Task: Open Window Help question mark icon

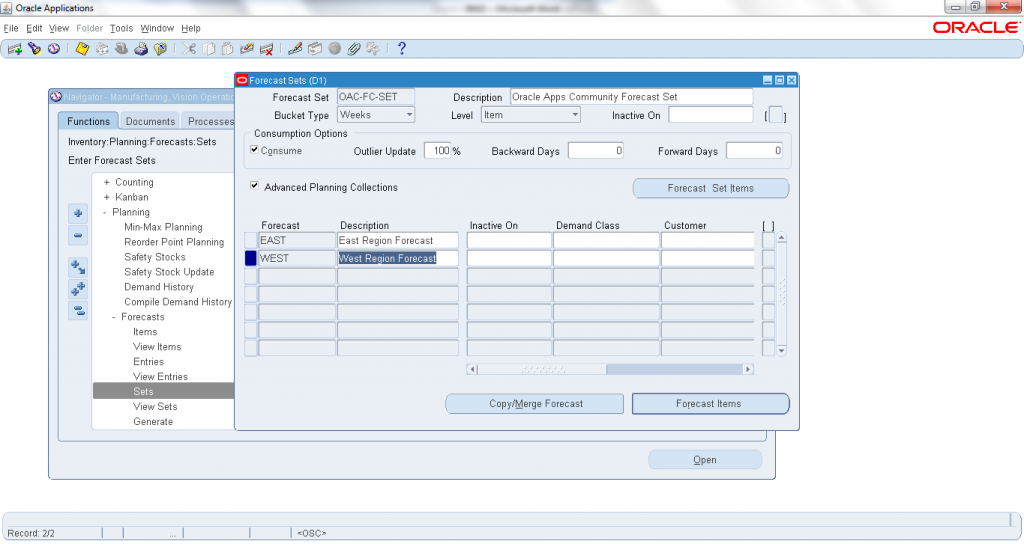Action: coord(402,49)
